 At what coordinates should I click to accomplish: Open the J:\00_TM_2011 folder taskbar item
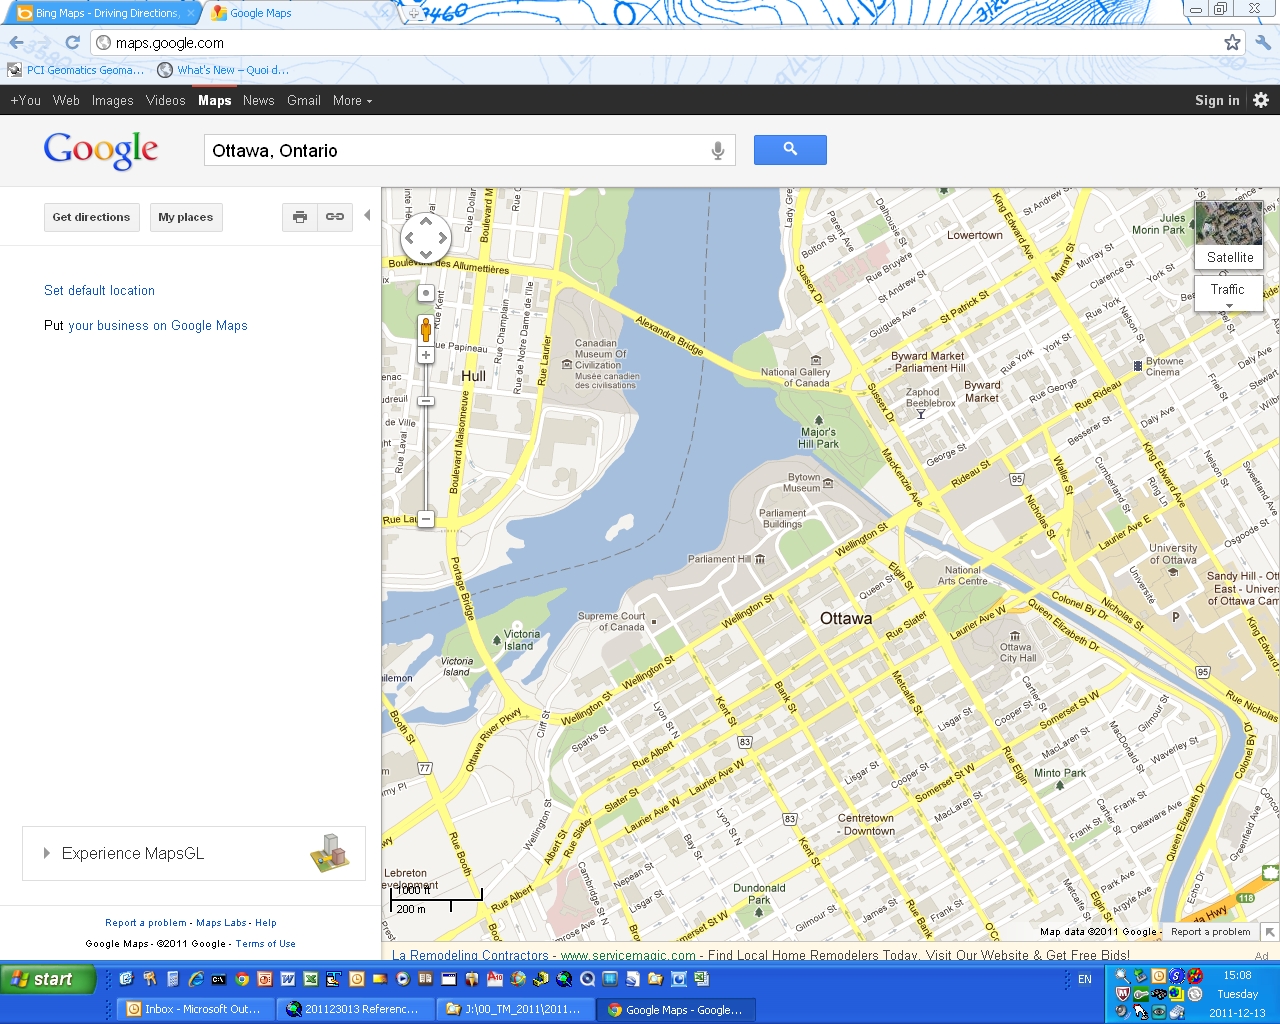515,1009
